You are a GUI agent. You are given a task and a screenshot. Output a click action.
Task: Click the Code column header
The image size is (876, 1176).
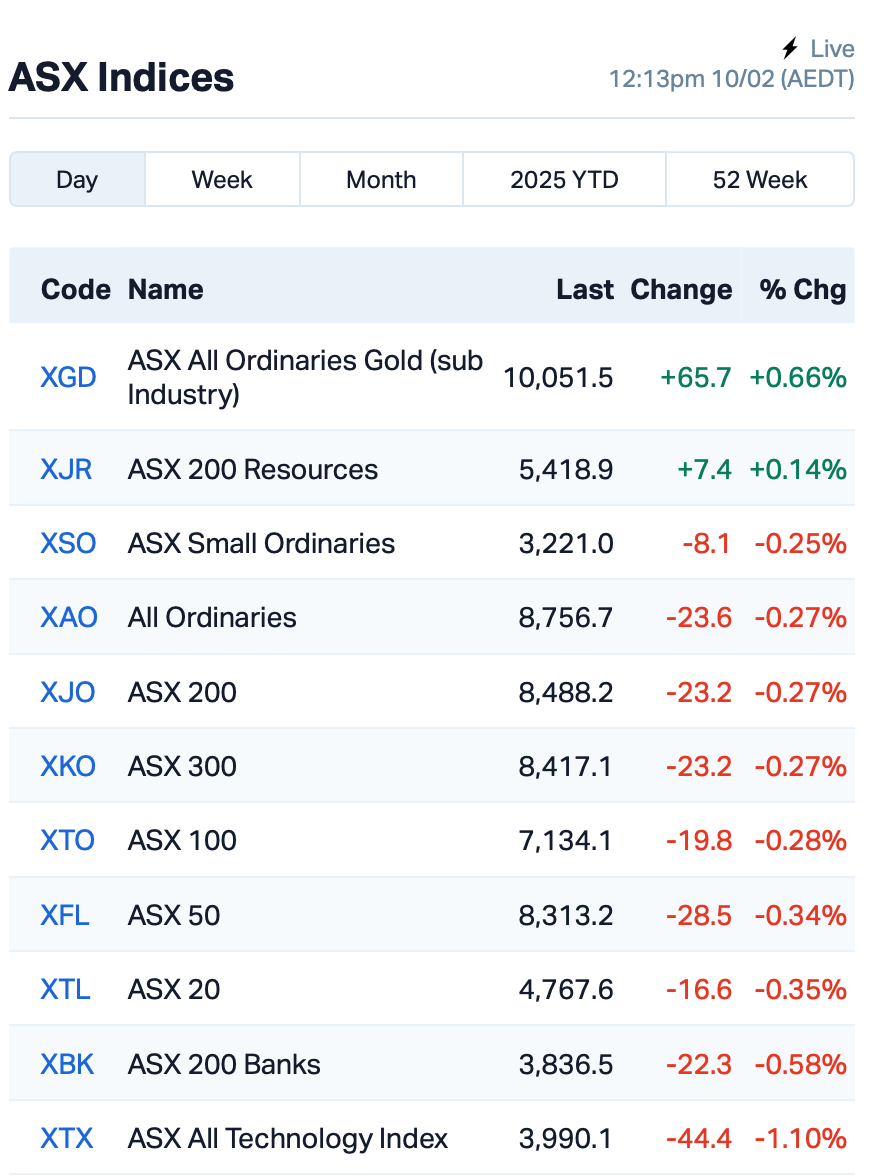[76, 290]
